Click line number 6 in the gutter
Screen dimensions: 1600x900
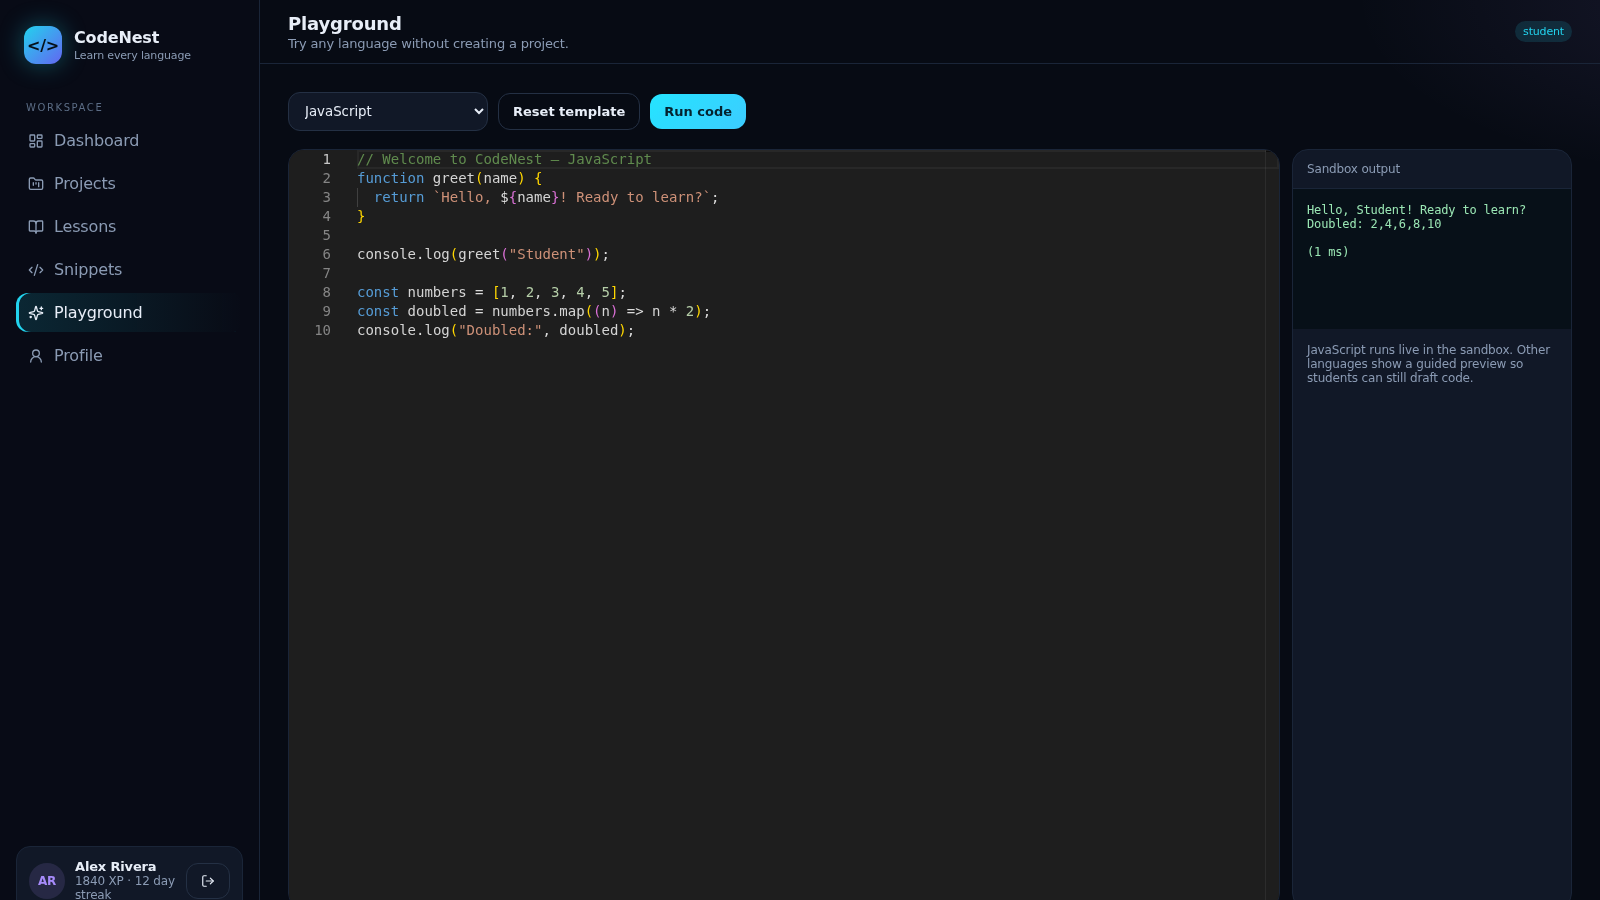click(326, 255)
